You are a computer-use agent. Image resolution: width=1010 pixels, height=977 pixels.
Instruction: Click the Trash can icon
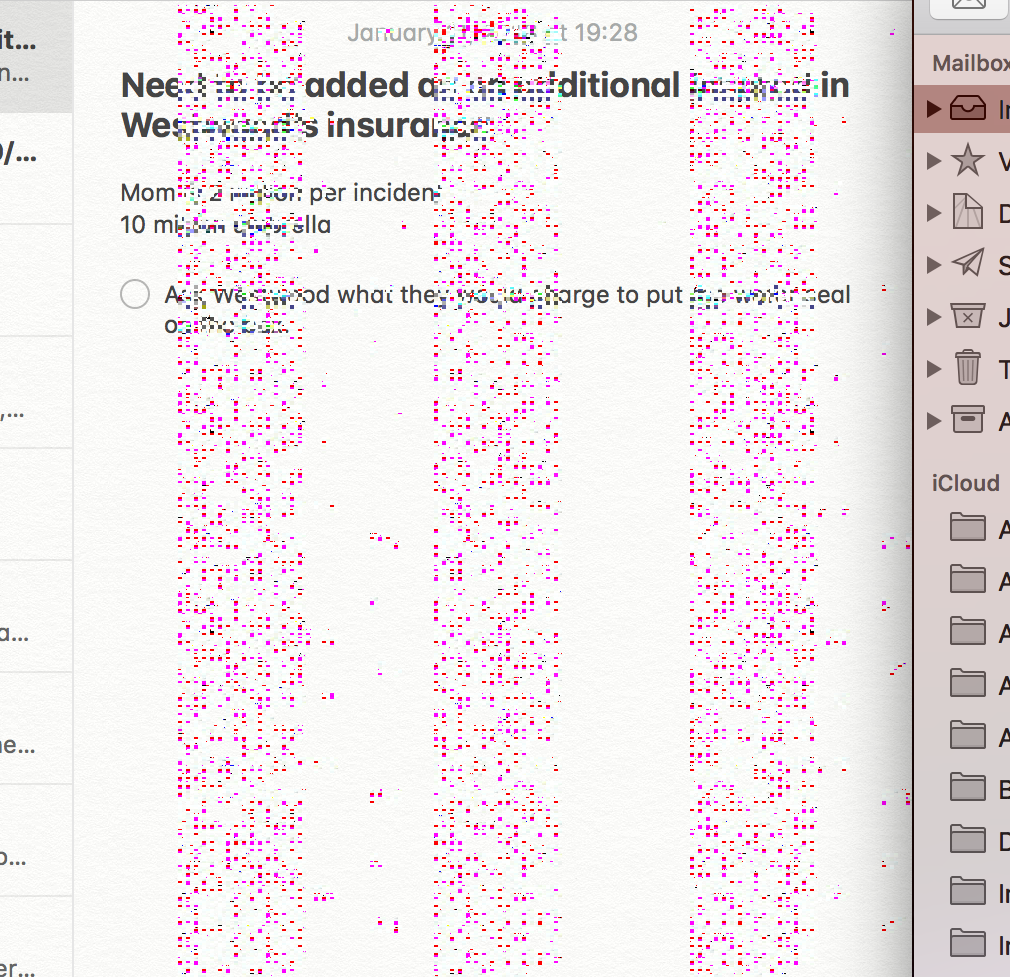click(x=967, y=369)
